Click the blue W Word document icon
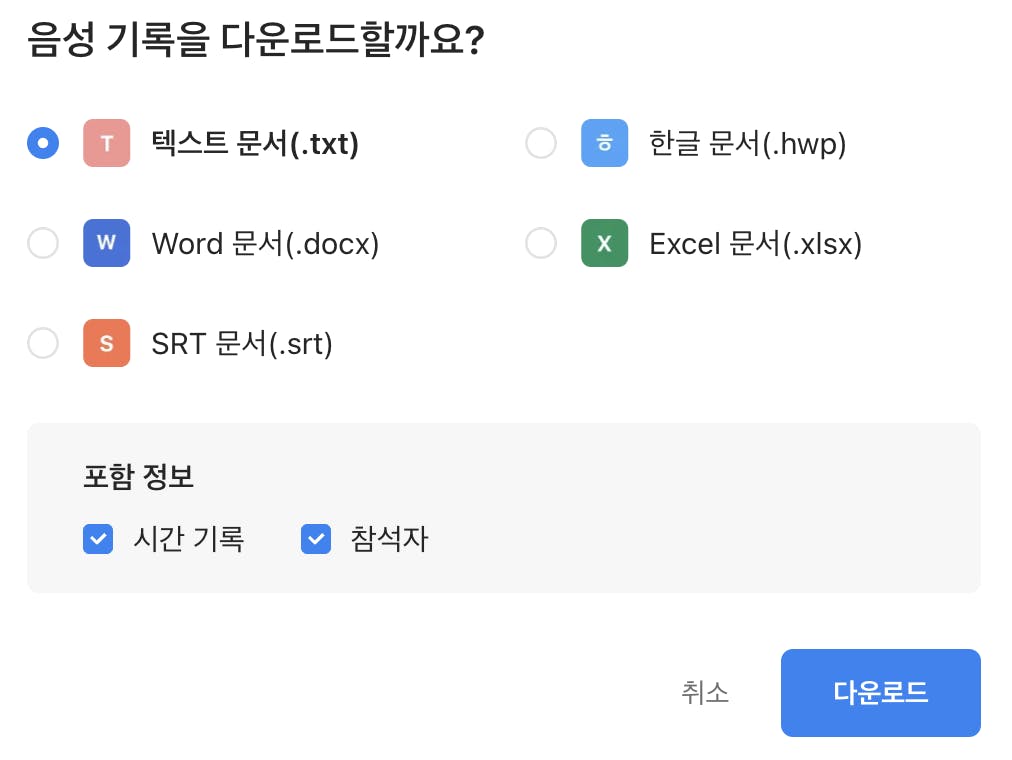1012x760 pixels. coord(106,243)
